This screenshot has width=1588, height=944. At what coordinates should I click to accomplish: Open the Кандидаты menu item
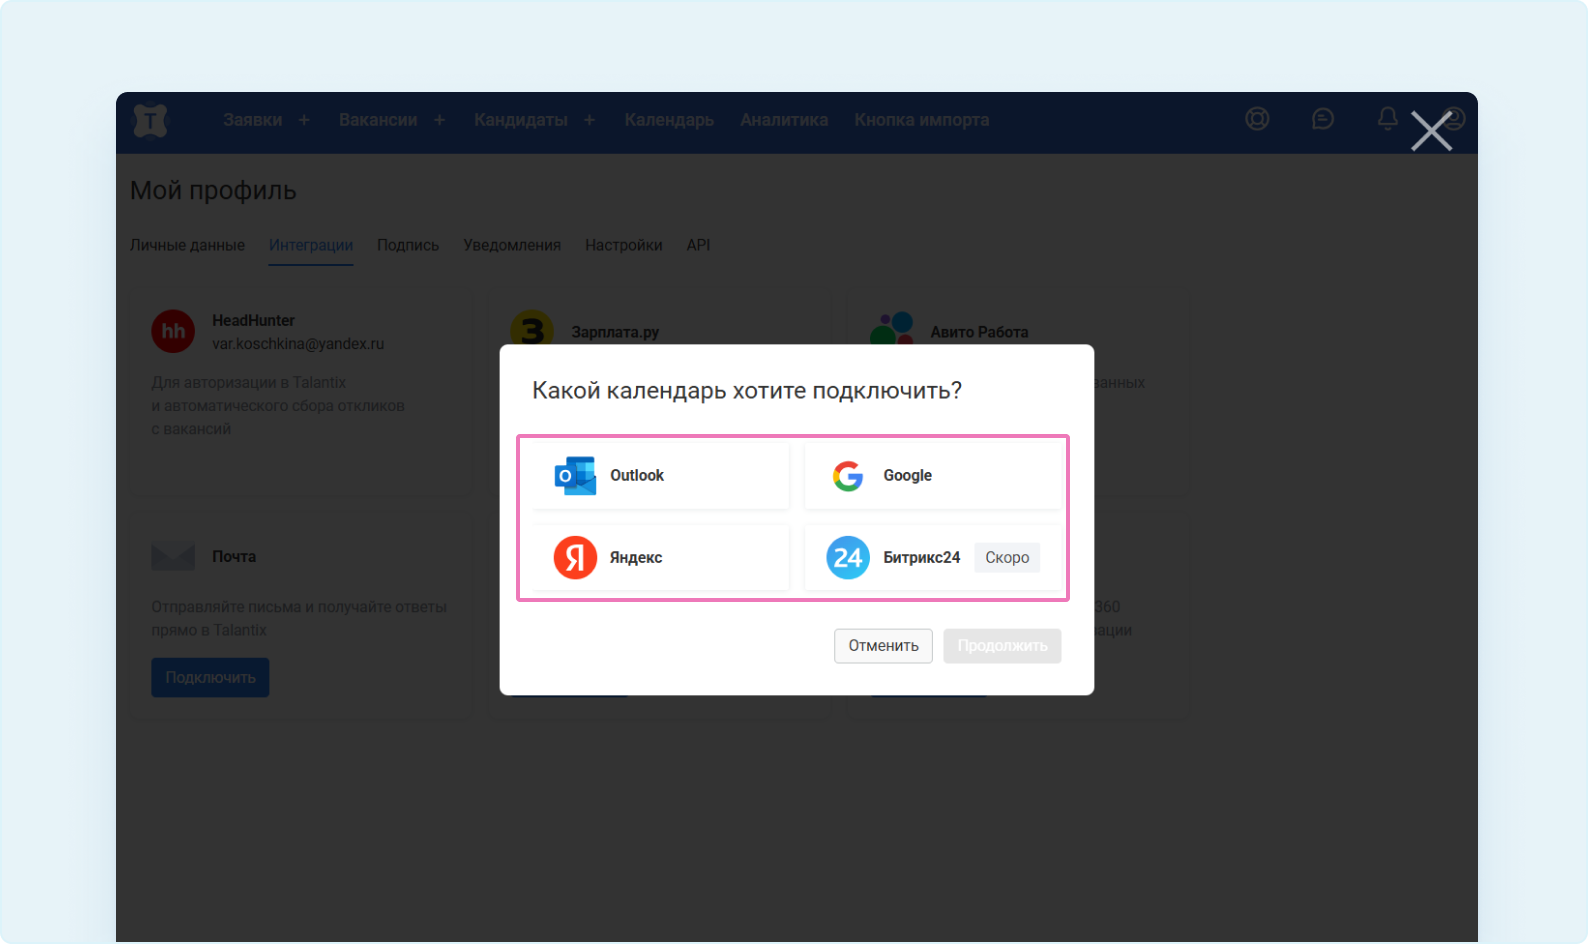[520, 120]
